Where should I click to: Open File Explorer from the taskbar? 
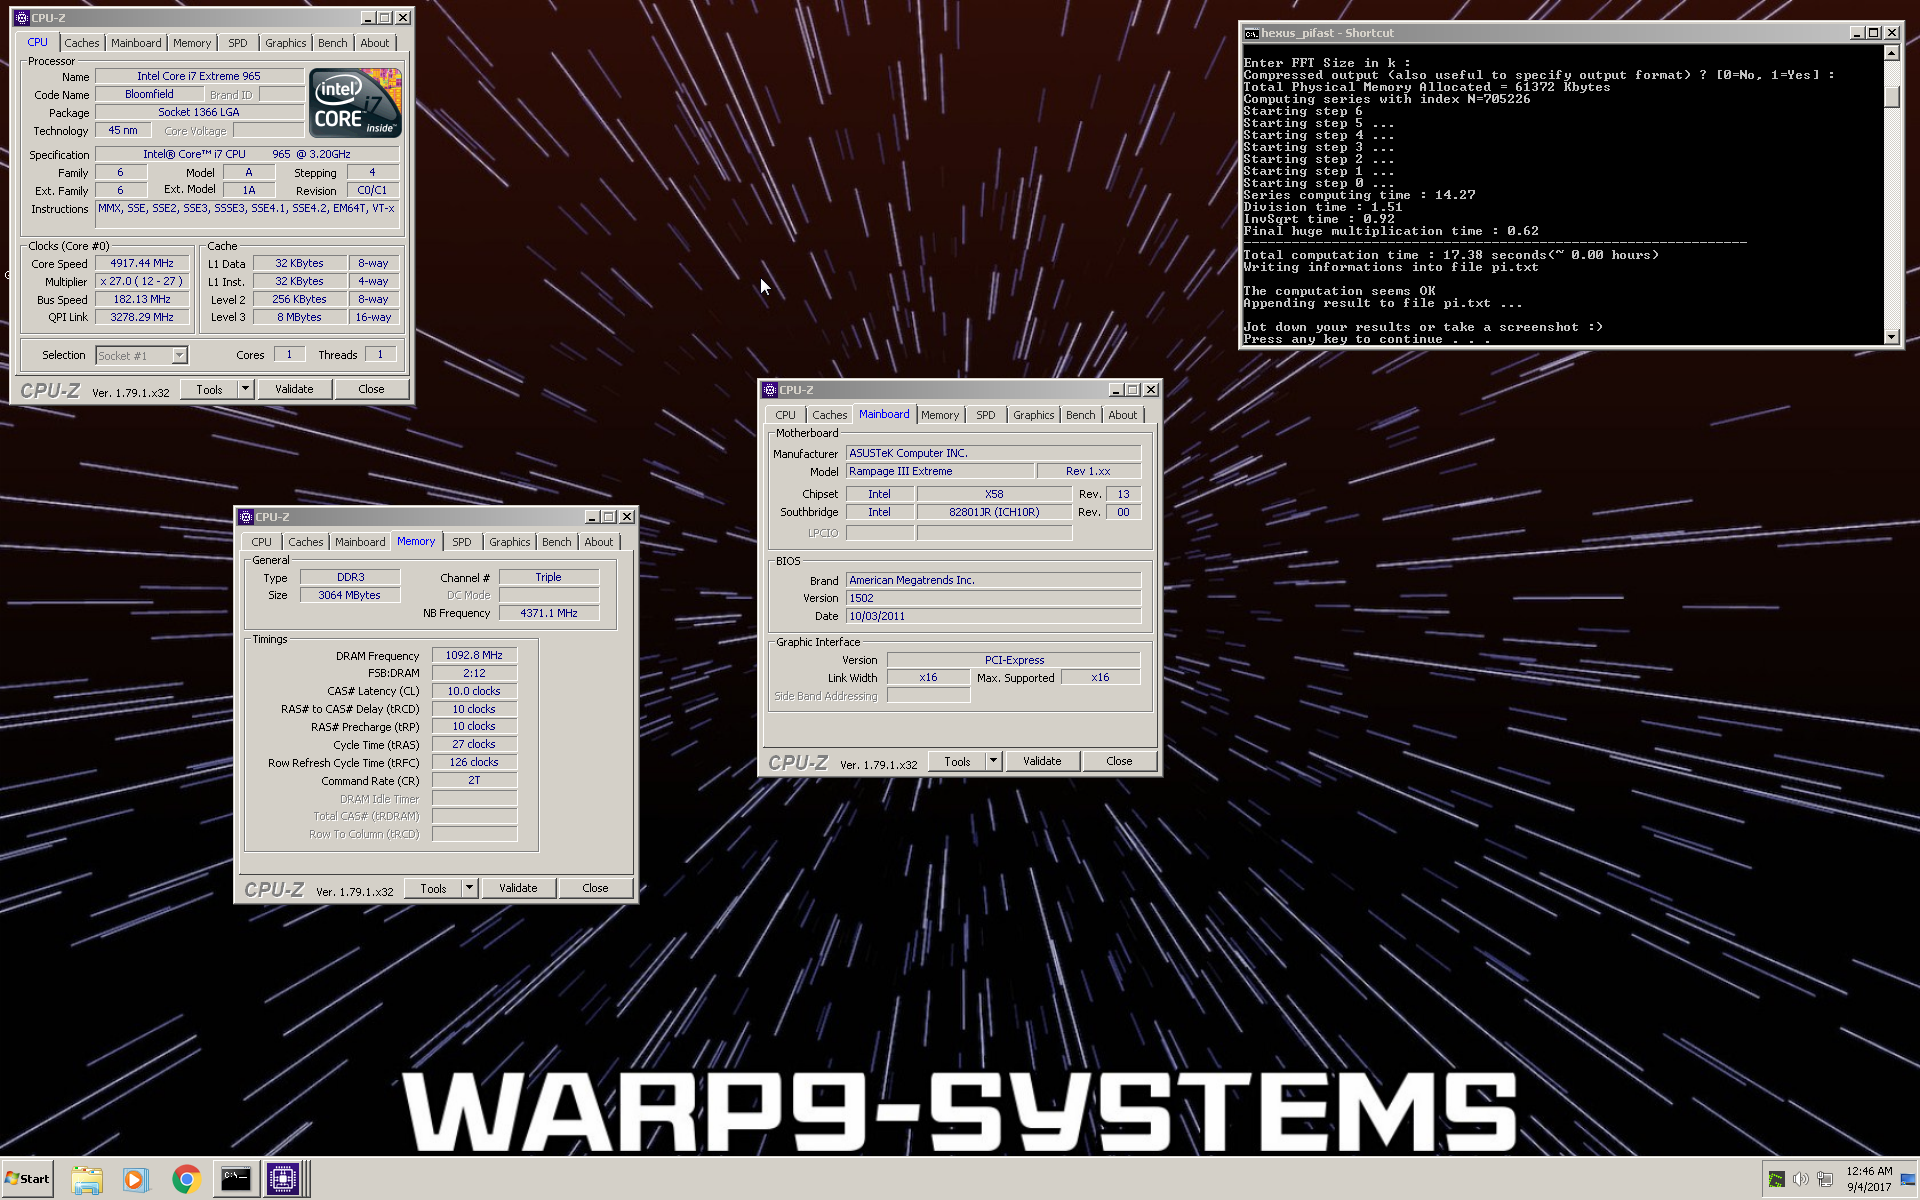[87, 1179]
